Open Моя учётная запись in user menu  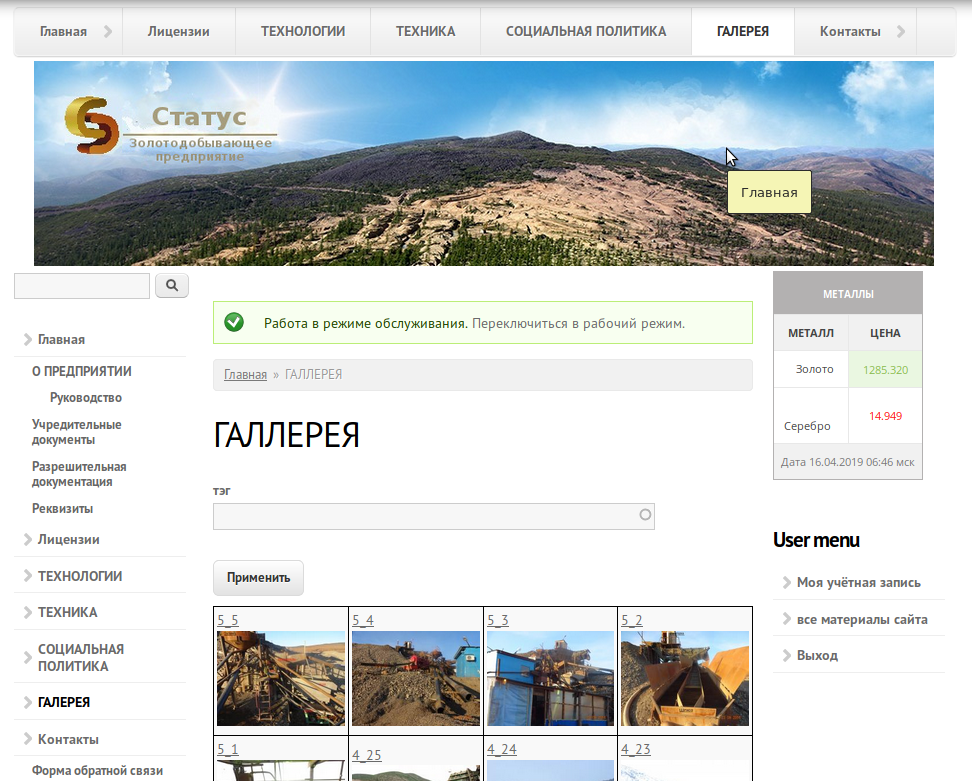858,582
